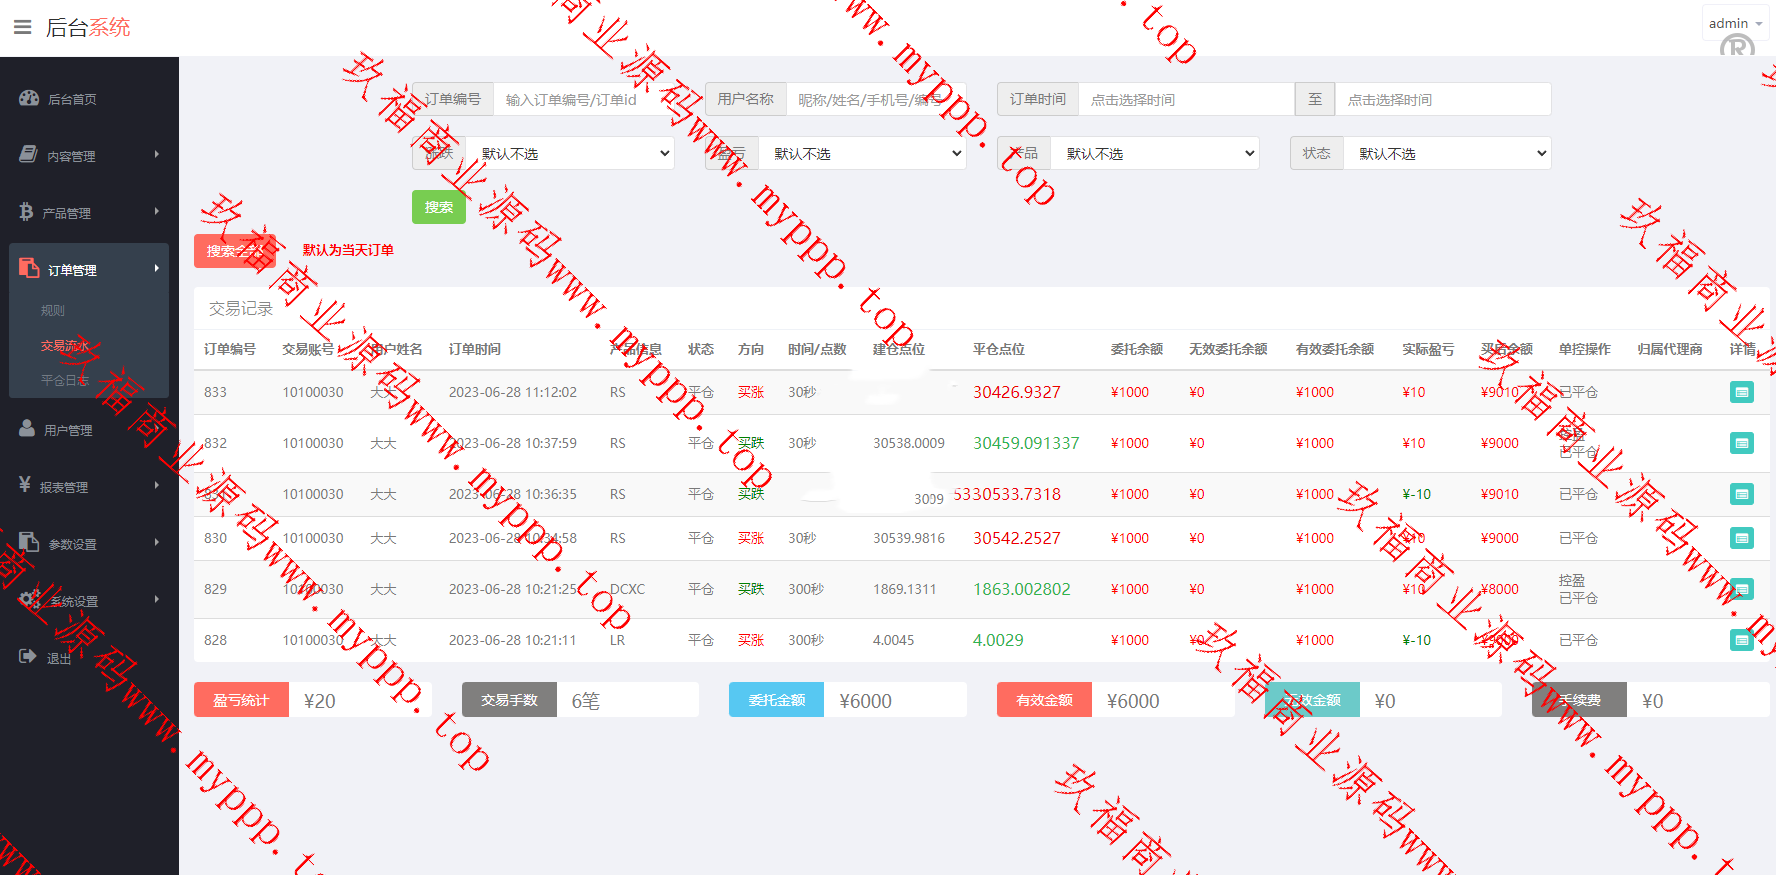Screen dimensions: 1776x875
Task: View details icon for order 830
Action: pos(1741,538)
